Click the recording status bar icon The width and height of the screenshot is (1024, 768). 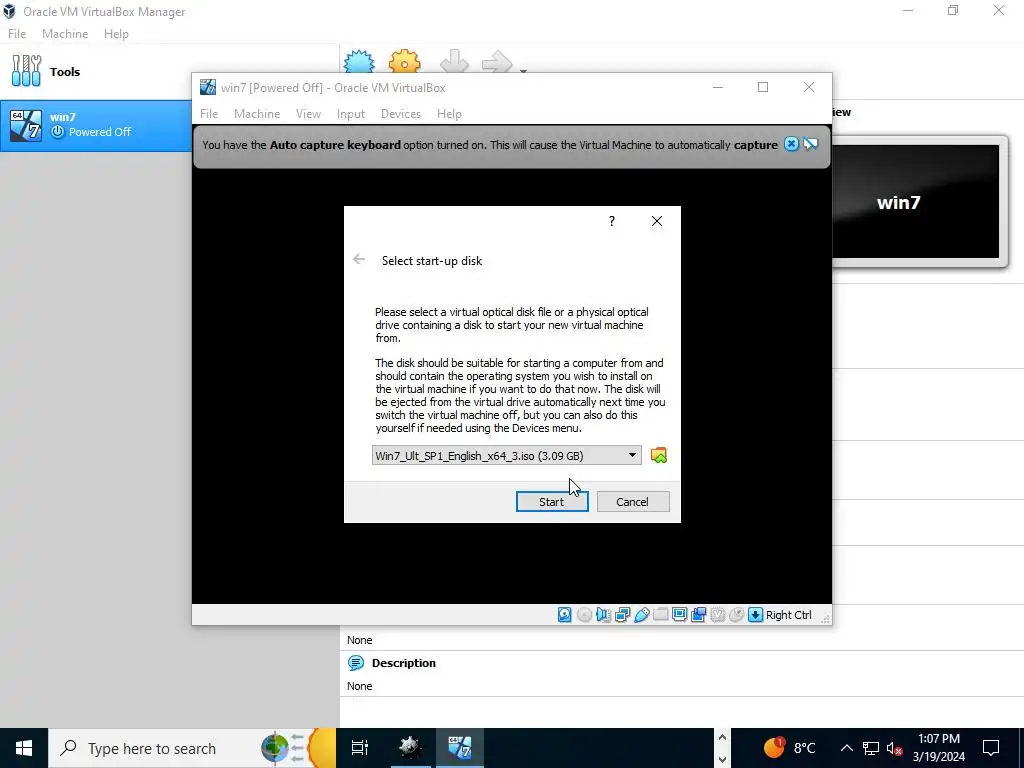[699, 615]
